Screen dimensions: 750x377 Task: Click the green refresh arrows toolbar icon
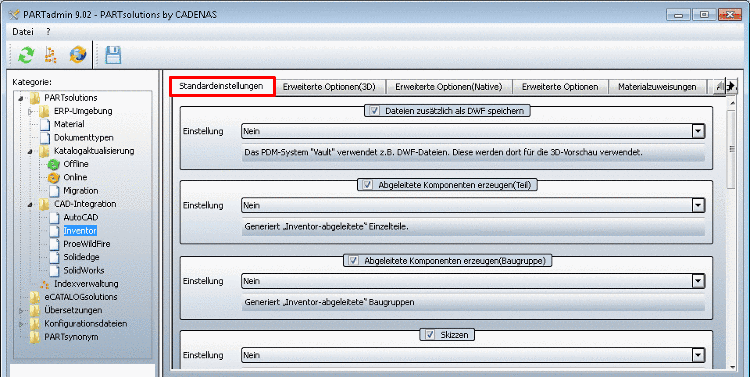coord(26,55)
